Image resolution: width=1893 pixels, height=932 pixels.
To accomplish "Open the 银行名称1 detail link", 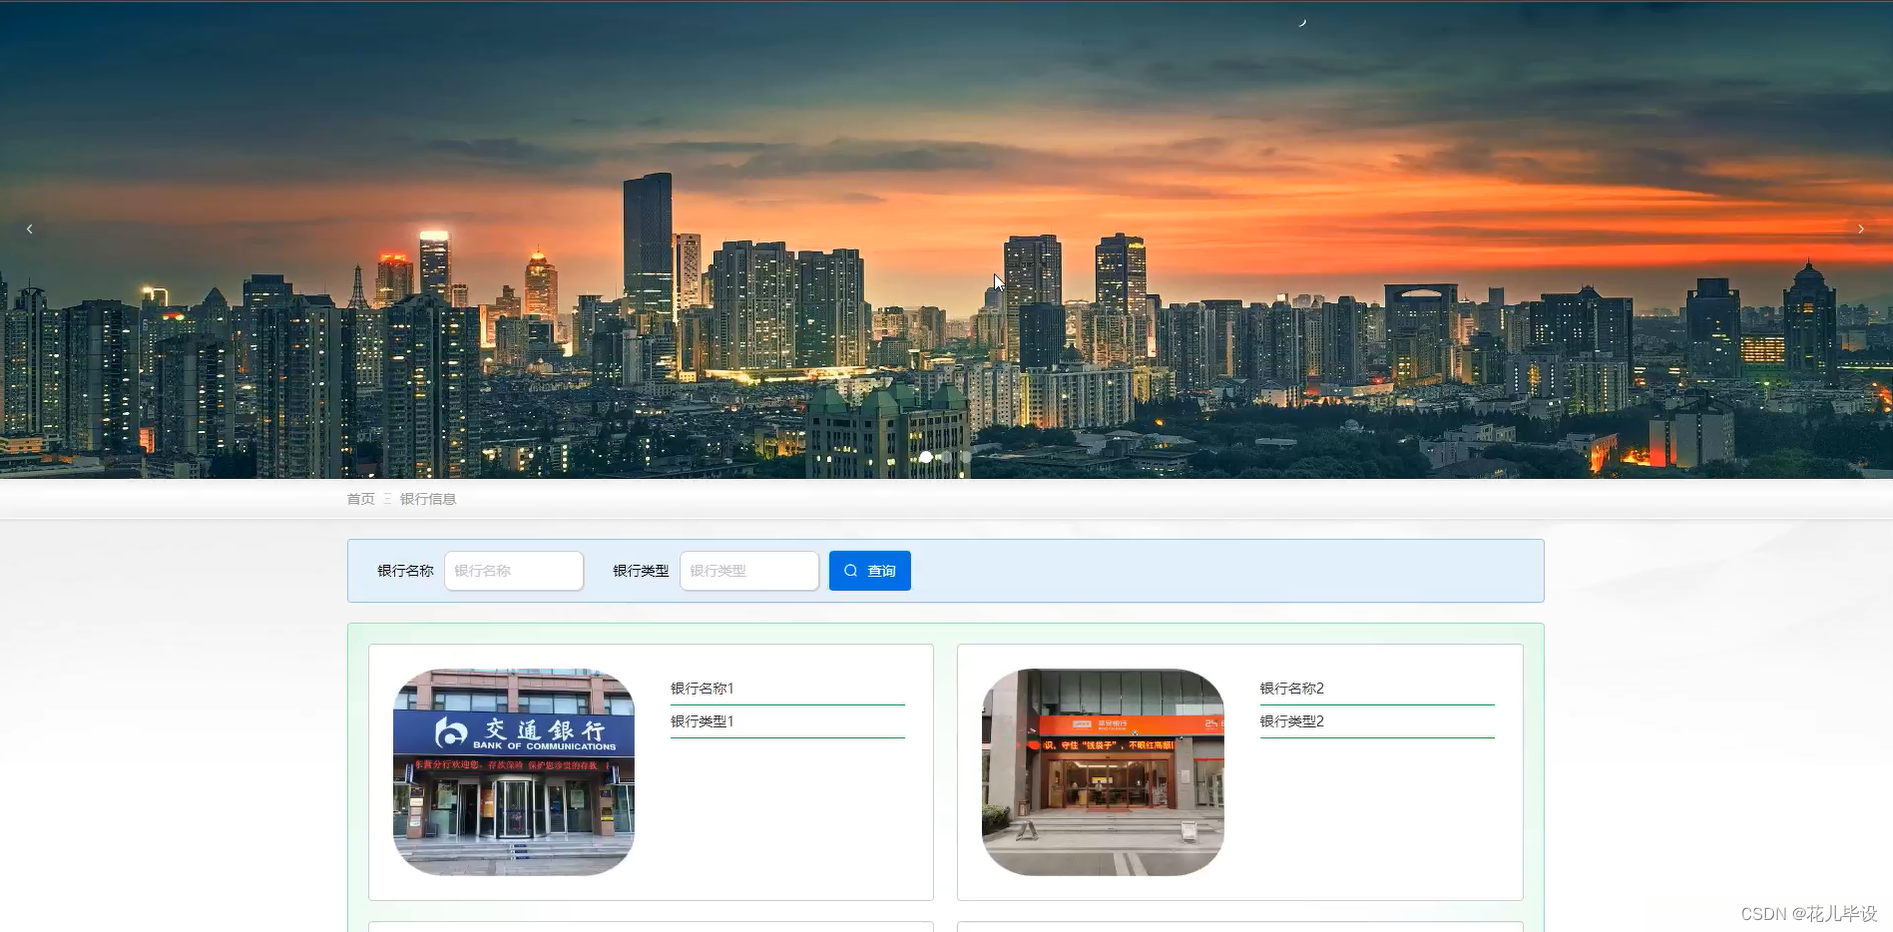I will click(701, 688).
